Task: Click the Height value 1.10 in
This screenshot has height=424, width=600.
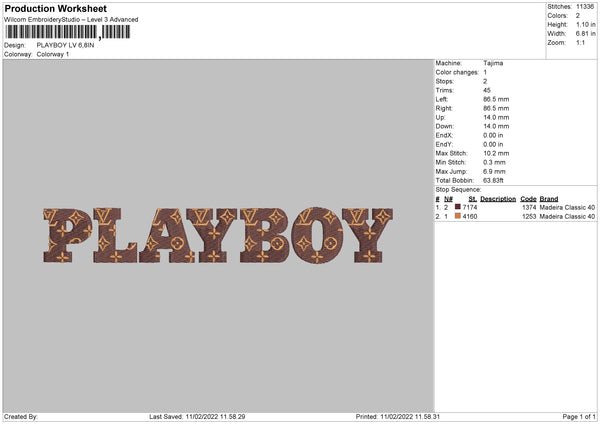Action: pos(586,24)
